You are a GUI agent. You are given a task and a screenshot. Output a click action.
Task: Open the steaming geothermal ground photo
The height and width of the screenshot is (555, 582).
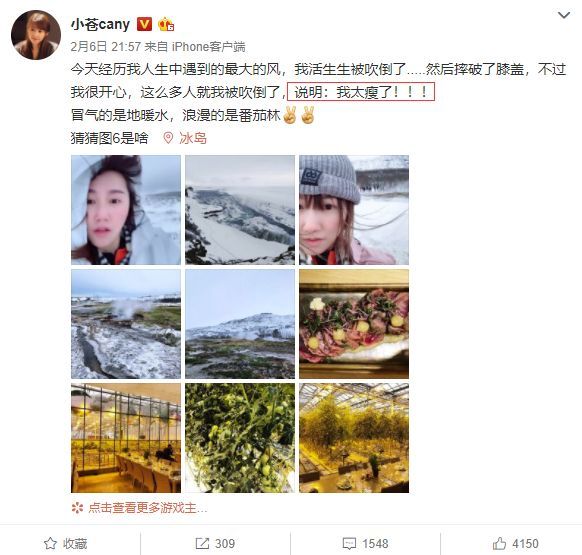pos(126,324)
